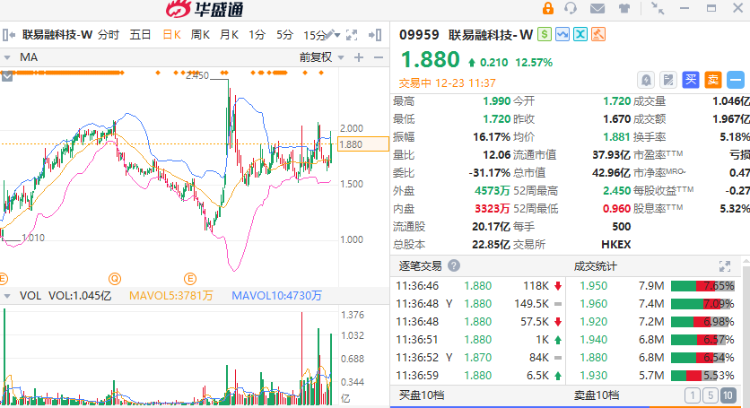Open the skin theme shirt icon
This screenshot has width=750, height=408.
pyautogui.click(x=624, y=8)
